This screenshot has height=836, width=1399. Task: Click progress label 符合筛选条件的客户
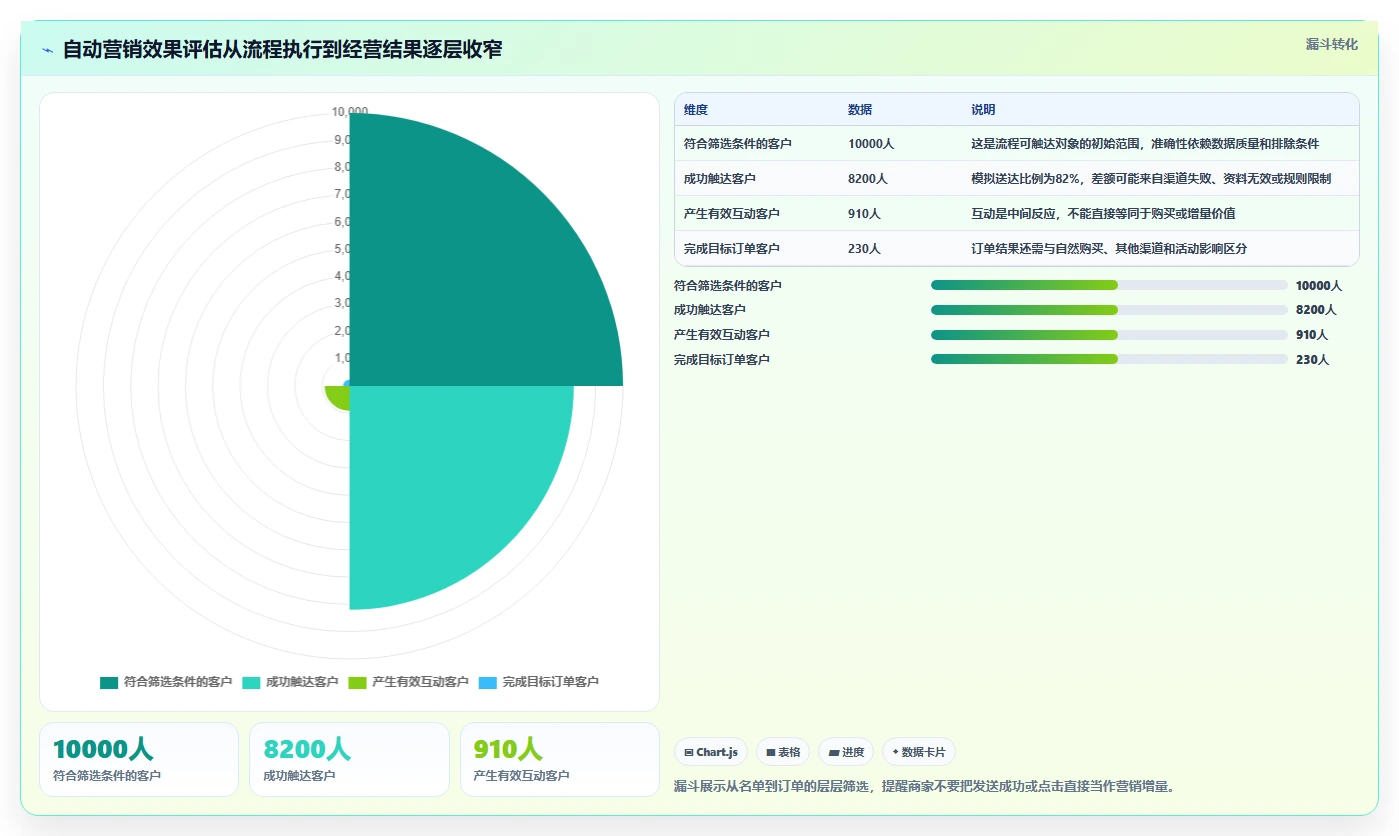tap(728, 285)
